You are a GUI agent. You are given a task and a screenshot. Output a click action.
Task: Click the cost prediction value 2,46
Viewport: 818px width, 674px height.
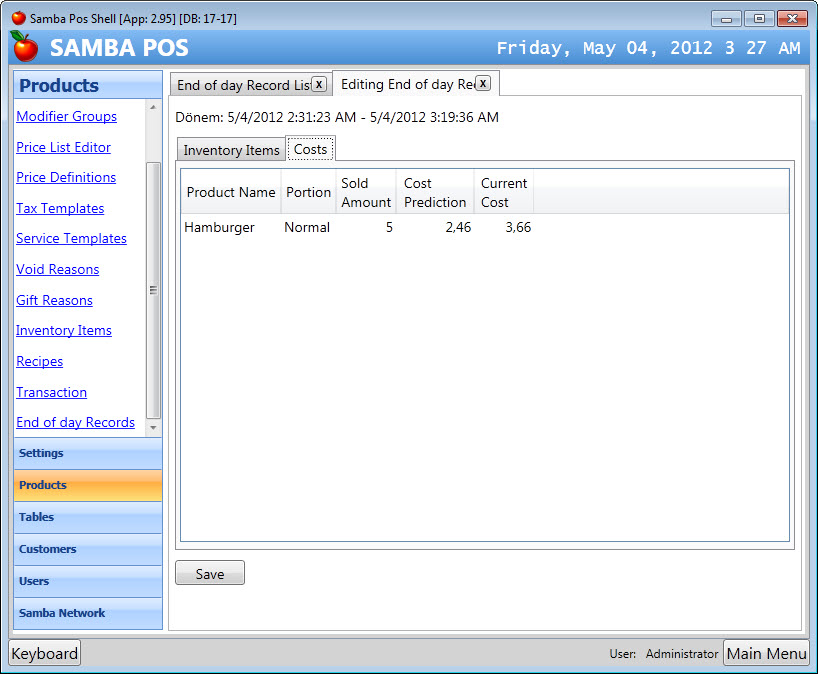(x=458, y=227)
